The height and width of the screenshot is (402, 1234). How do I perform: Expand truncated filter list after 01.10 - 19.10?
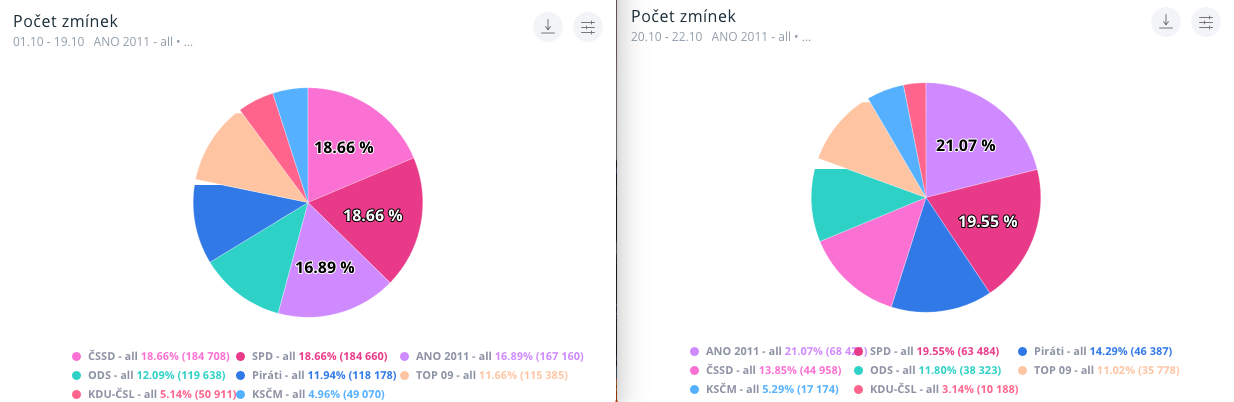click(188, 42)
